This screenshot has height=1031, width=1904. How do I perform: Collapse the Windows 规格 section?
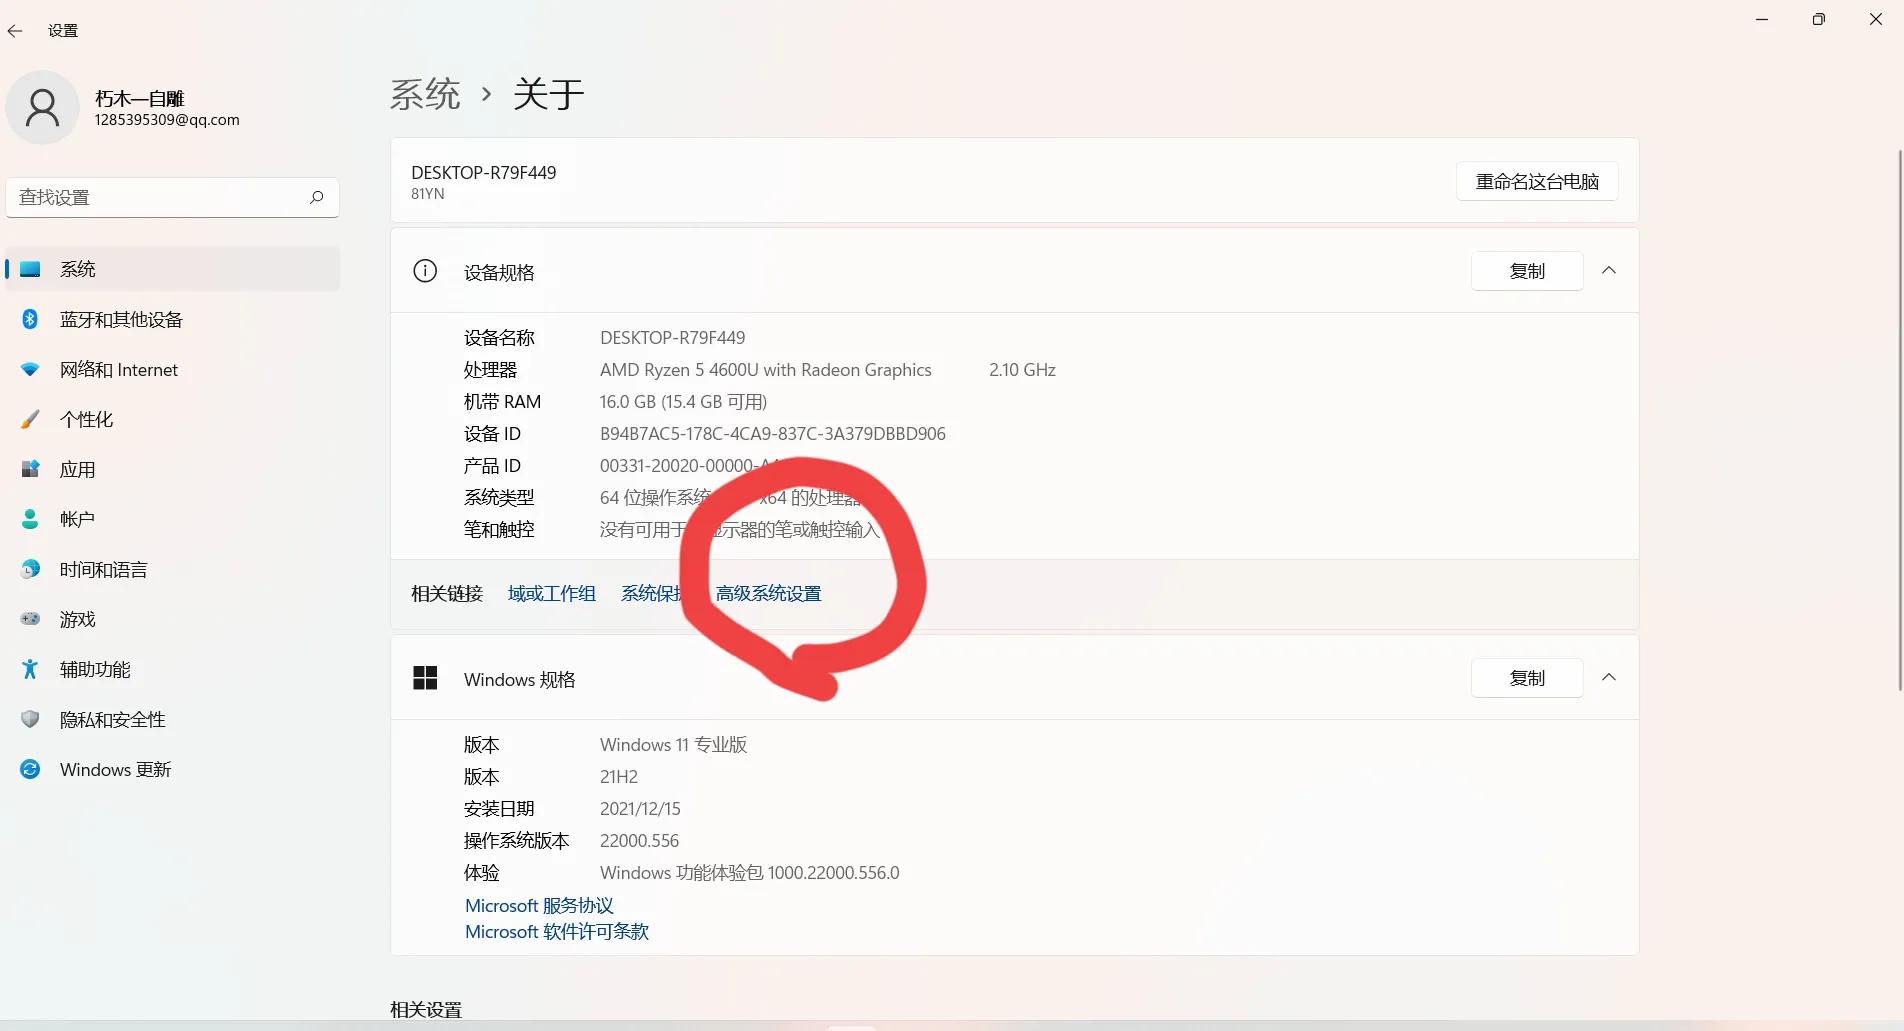pyautogui.click(x=1609, y=677)
